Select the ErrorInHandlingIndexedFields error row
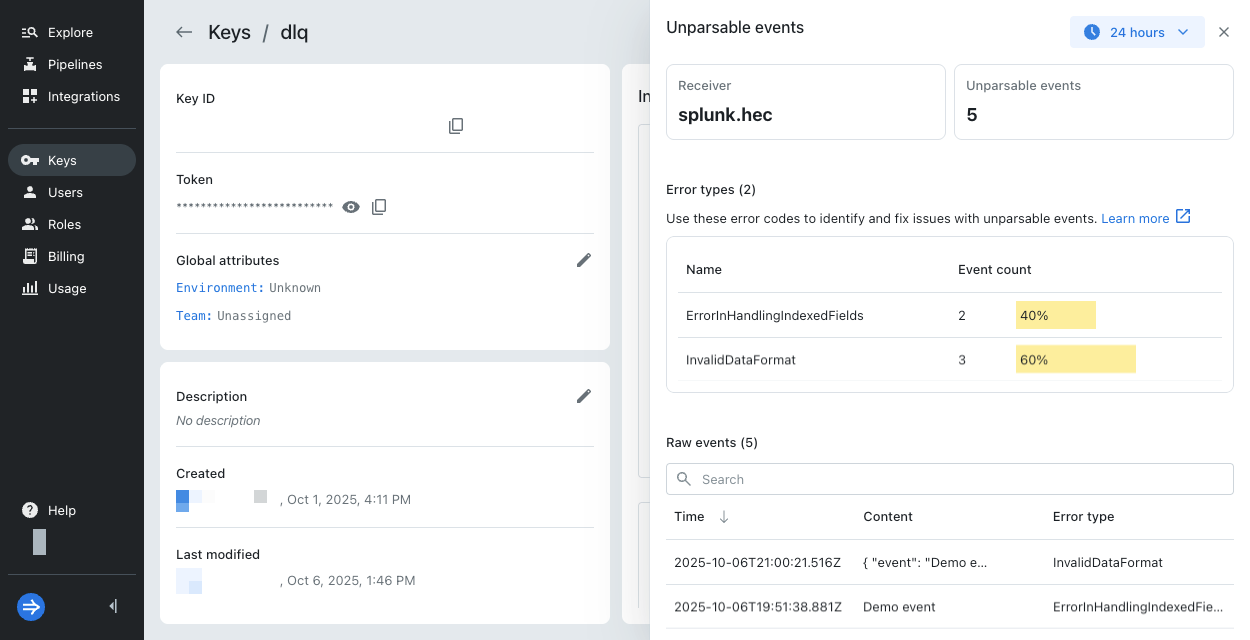The width and height of the screenshot is (1250, 640). click(x=774, y=315)
